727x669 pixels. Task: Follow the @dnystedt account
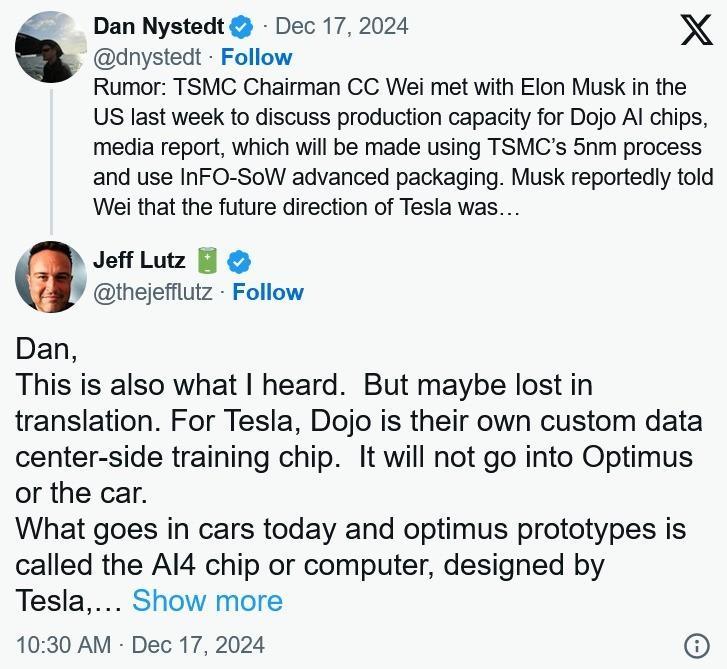point(257,57)
